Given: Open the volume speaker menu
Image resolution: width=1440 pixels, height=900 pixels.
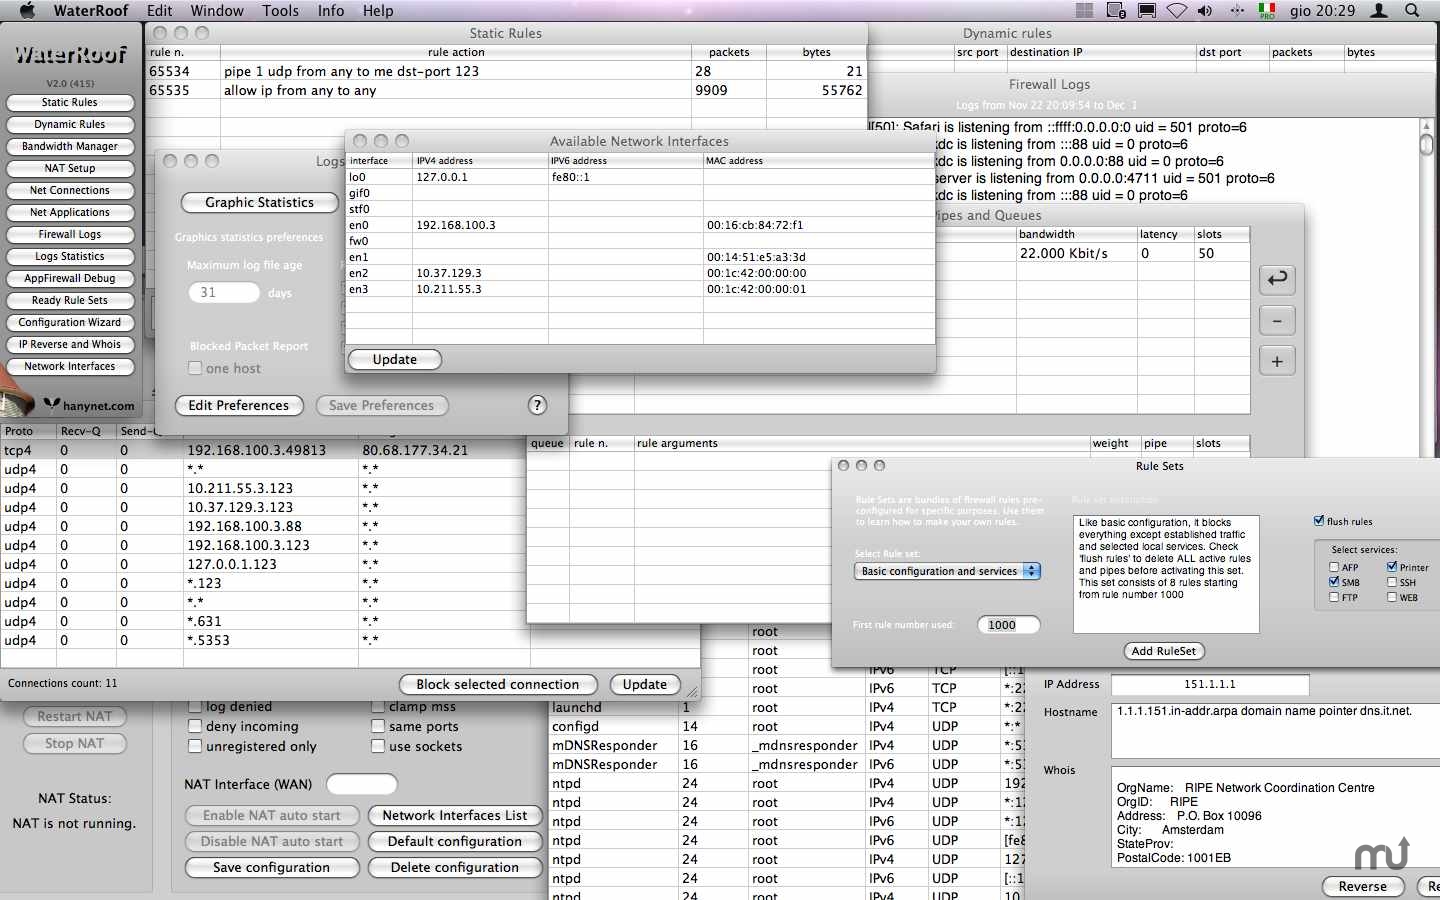Looking at the screenshot, I should (x=1205, y=10).
